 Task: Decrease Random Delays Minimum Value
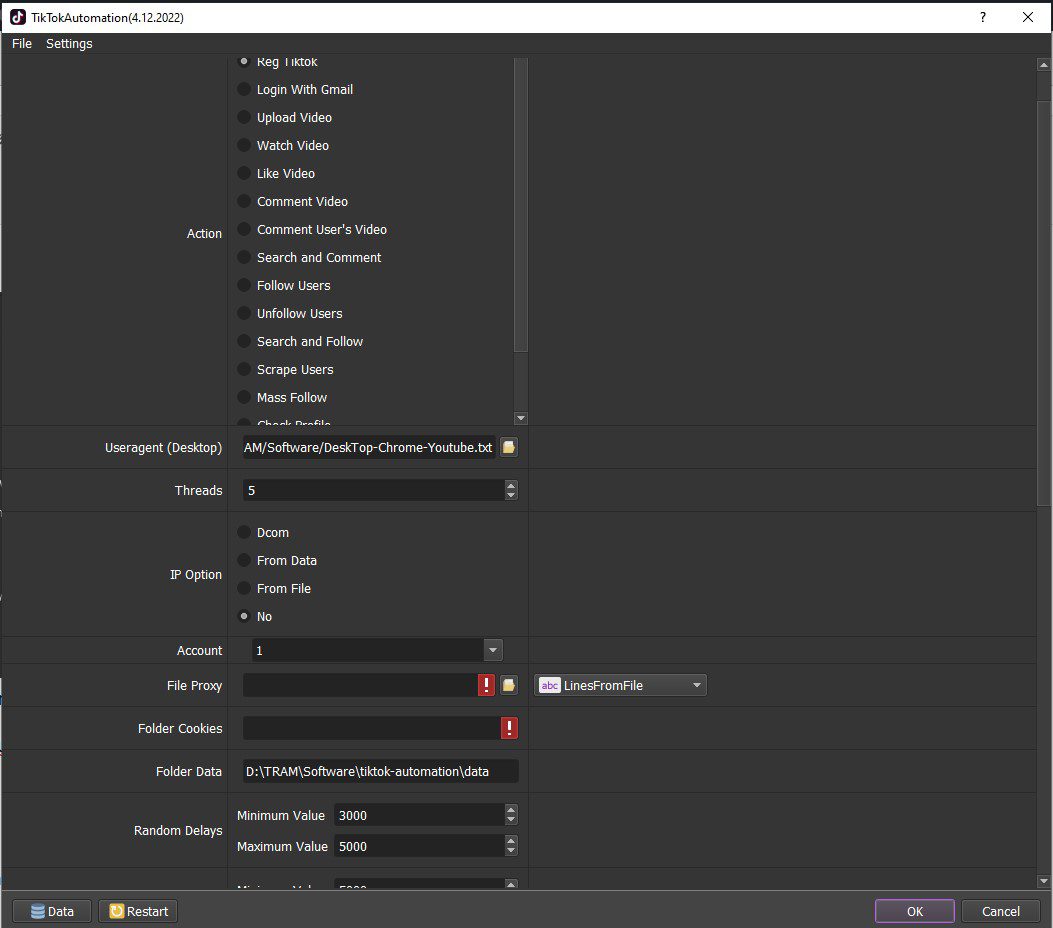point(511,821)
